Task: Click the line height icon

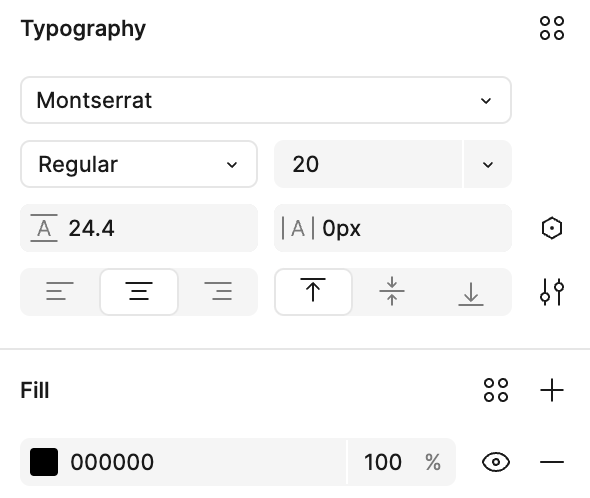Action: 44,228
